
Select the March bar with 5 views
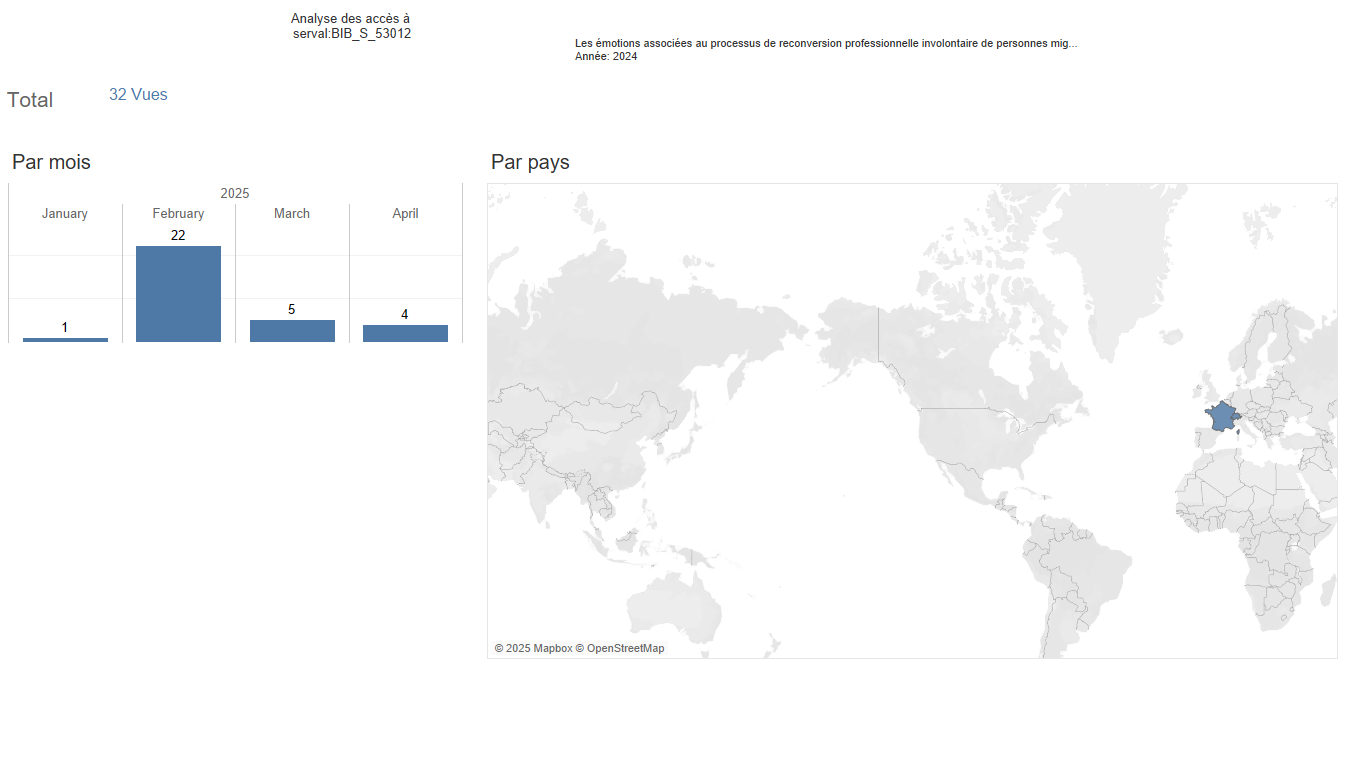point(292,331)
